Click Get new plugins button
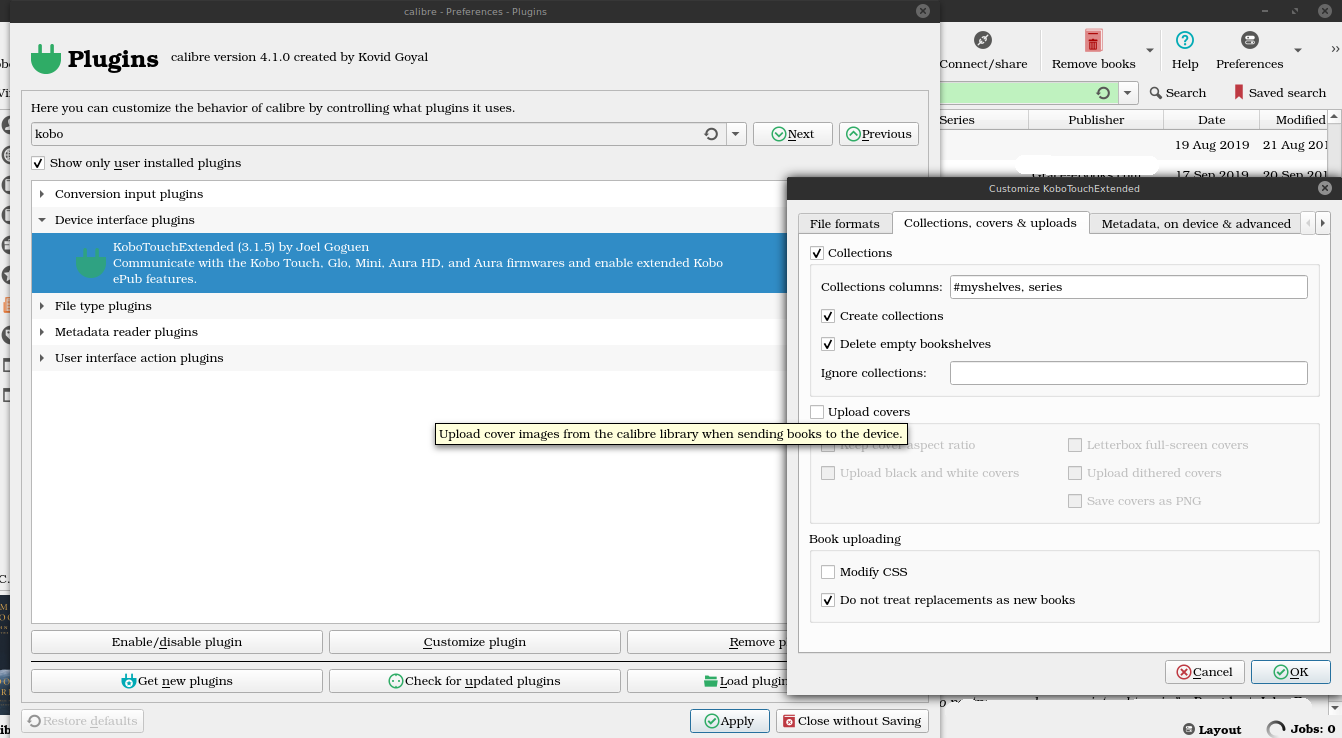The width and height of the screenshot is (1342, 738). point(177,681)
